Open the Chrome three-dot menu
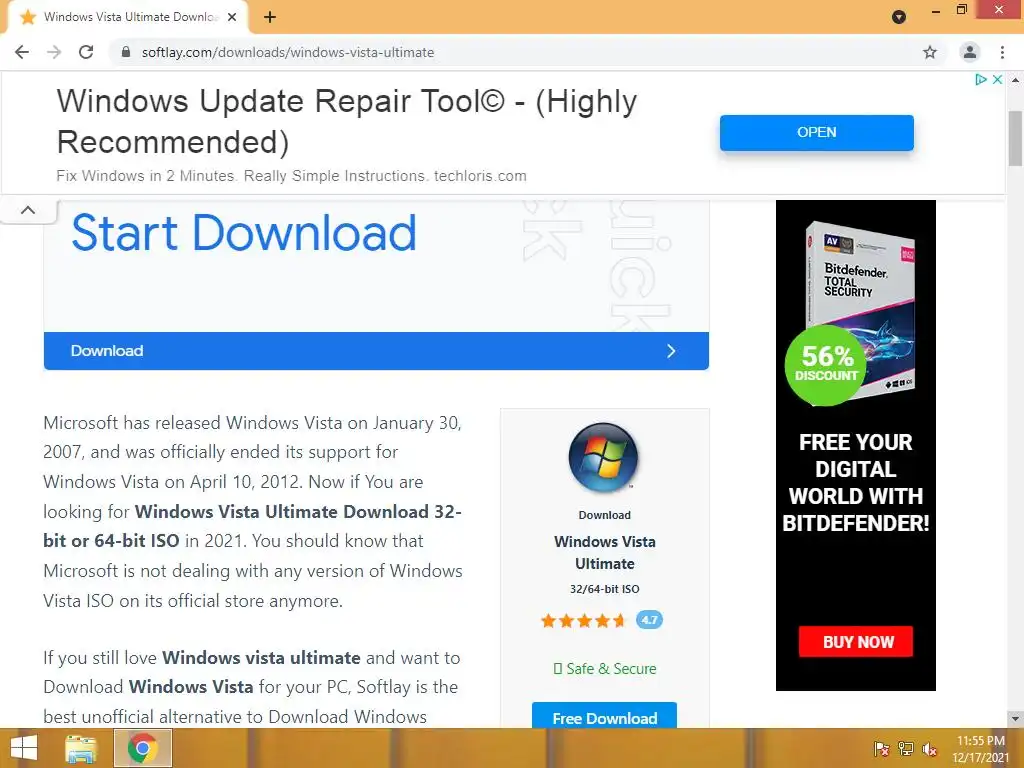The width and height of the screenshot is (1024, 768). 1002,52
